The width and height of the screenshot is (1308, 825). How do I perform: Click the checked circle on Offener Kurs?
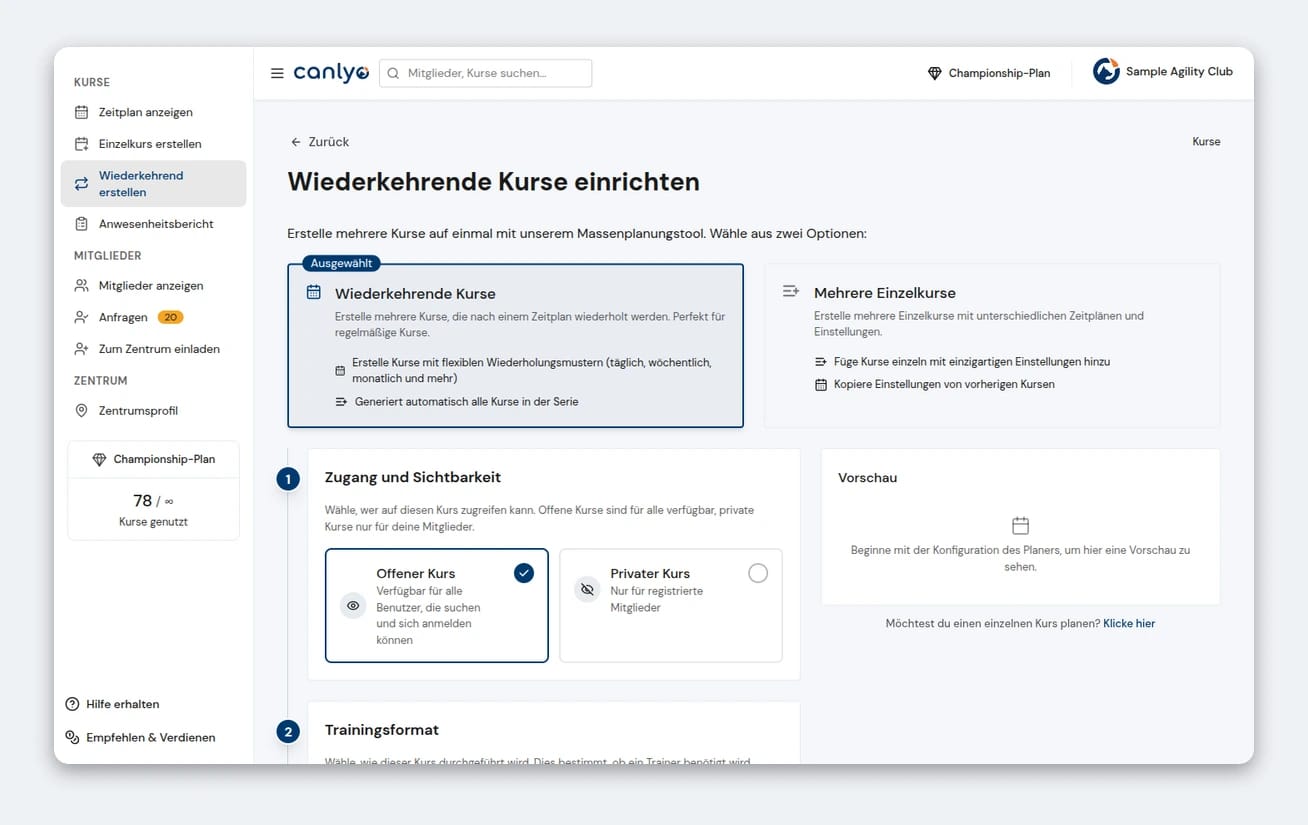coord(524,573)
